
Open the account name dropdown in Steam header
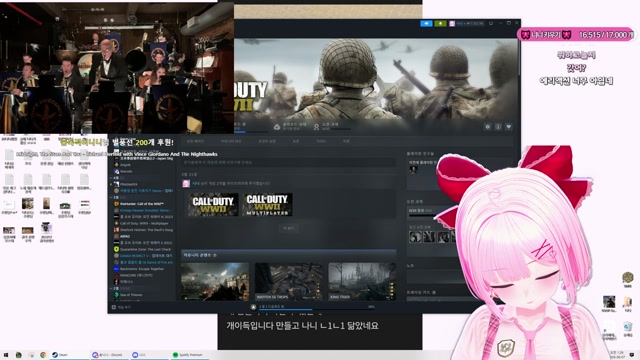coord(469,24)
